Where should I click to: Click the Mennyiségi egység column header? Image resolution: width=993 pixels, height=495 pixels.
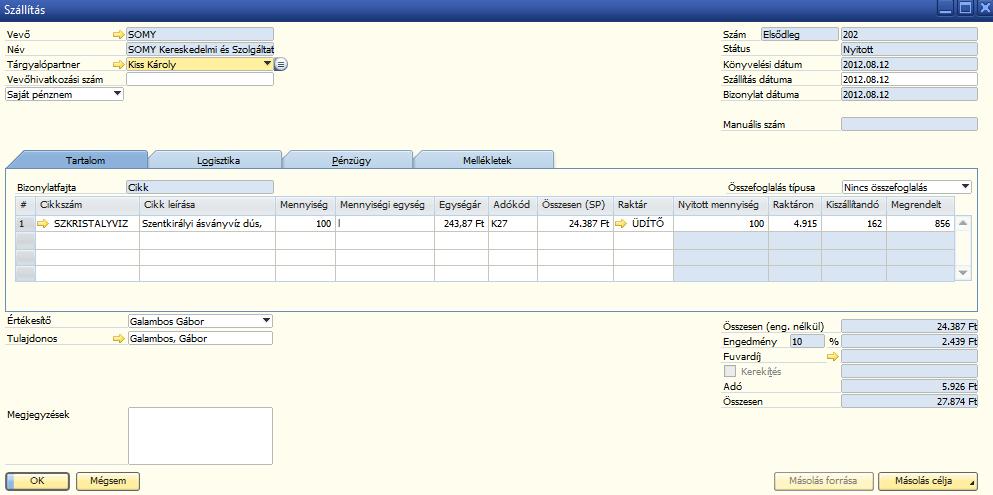tap(385, 205)
